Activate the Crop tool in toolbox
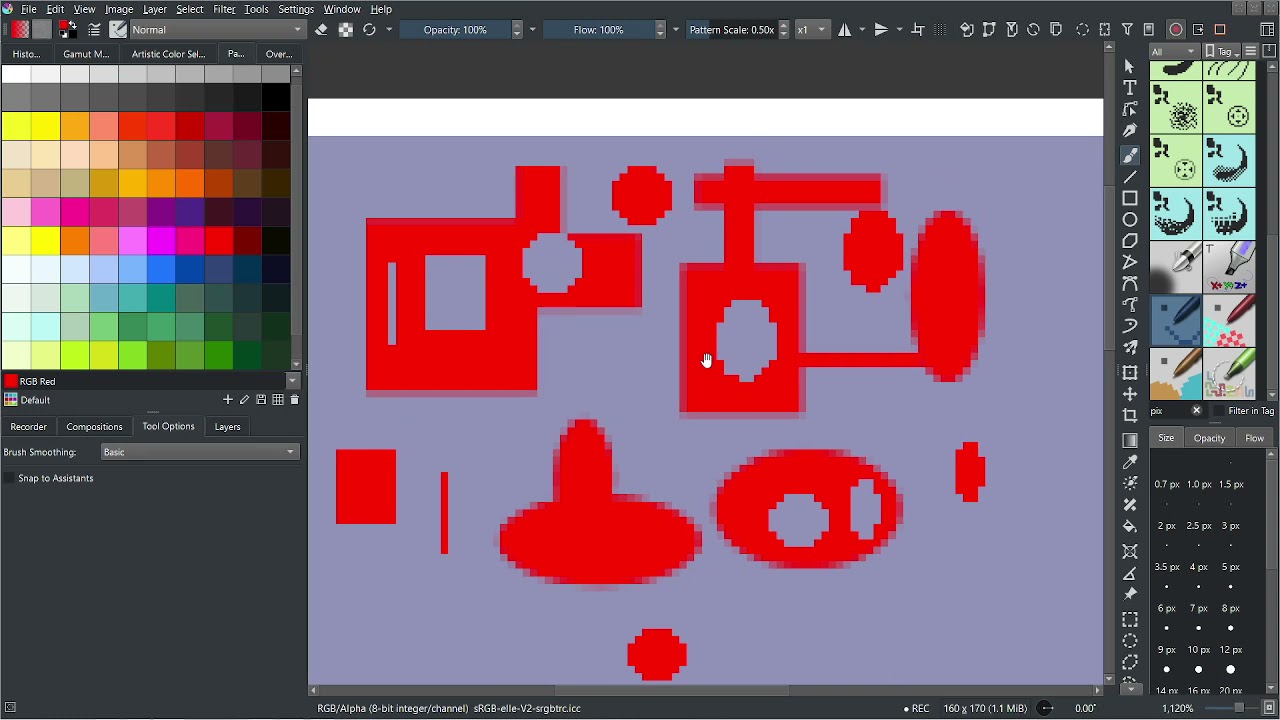1280x720 pixels. tap(1130, 416)
